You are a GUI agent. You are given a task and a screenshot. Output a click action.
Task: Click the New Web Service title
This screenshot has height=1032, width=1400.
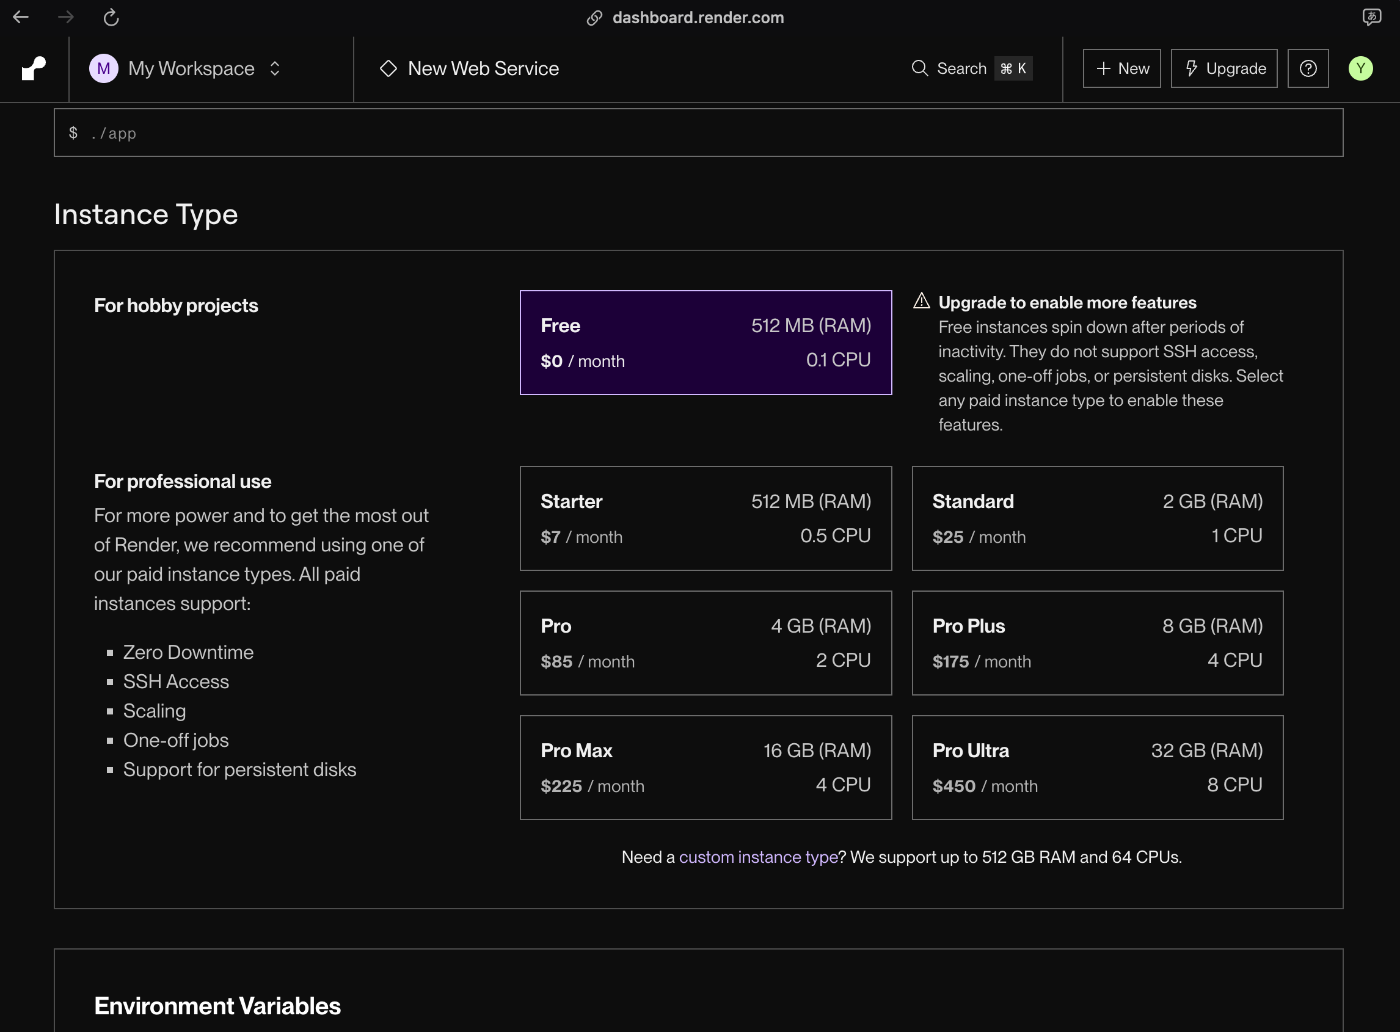tap(483, 68)
